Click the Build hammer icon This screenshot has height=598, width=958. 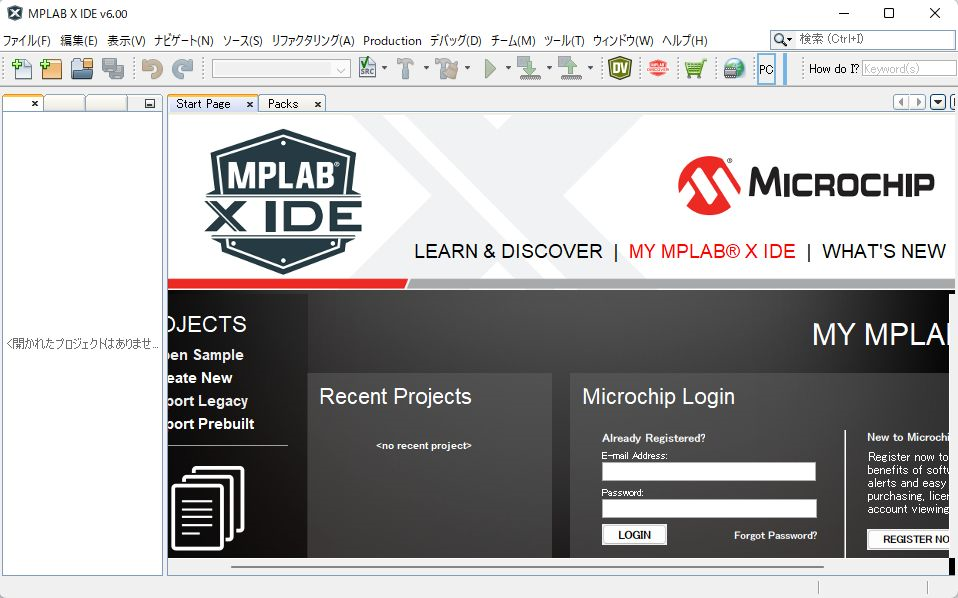tap(405, 68)
